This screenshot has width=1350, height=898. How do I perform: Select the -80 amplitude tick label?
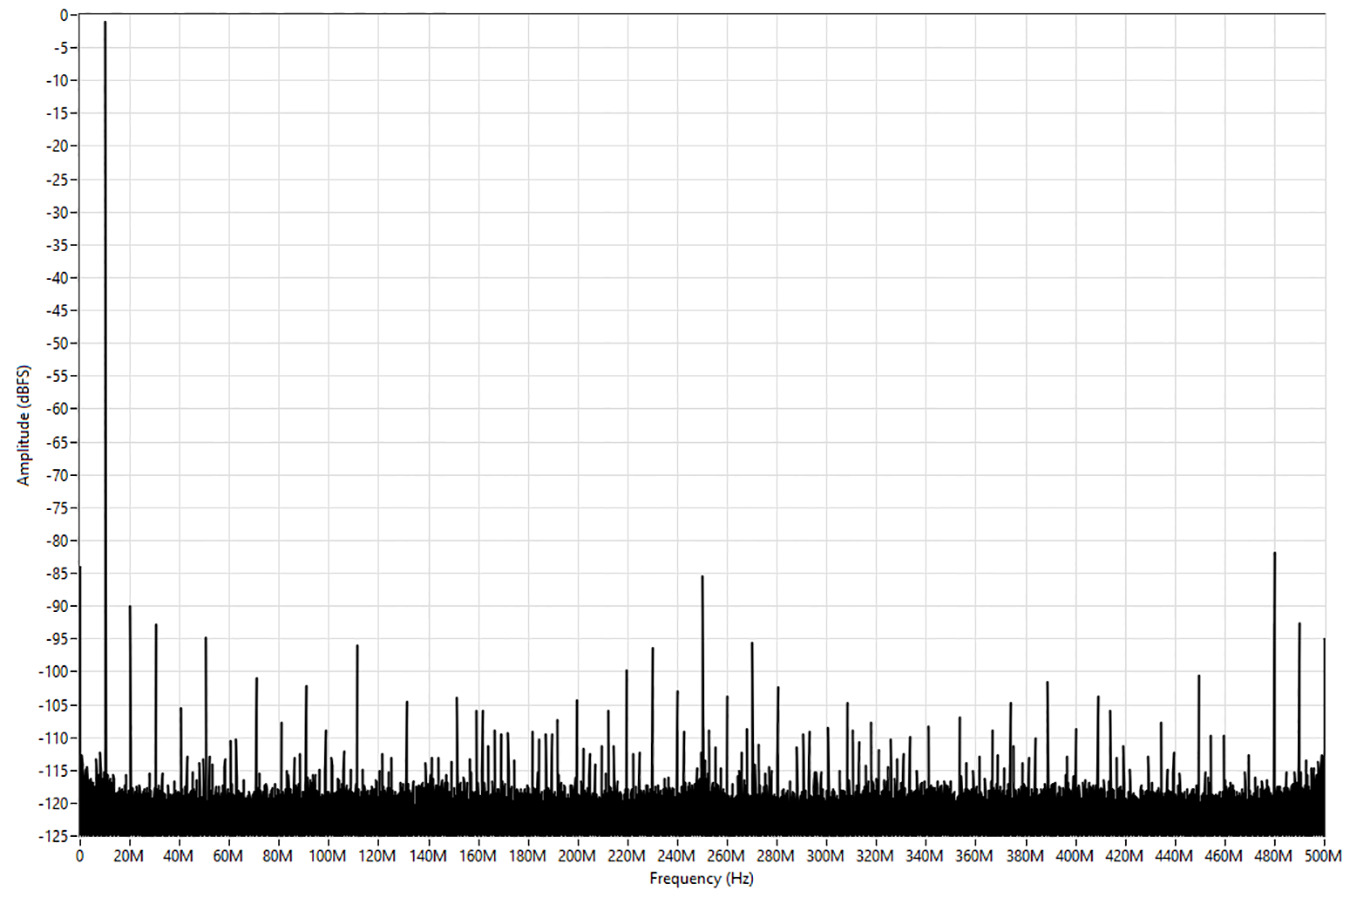coord(58,540)
